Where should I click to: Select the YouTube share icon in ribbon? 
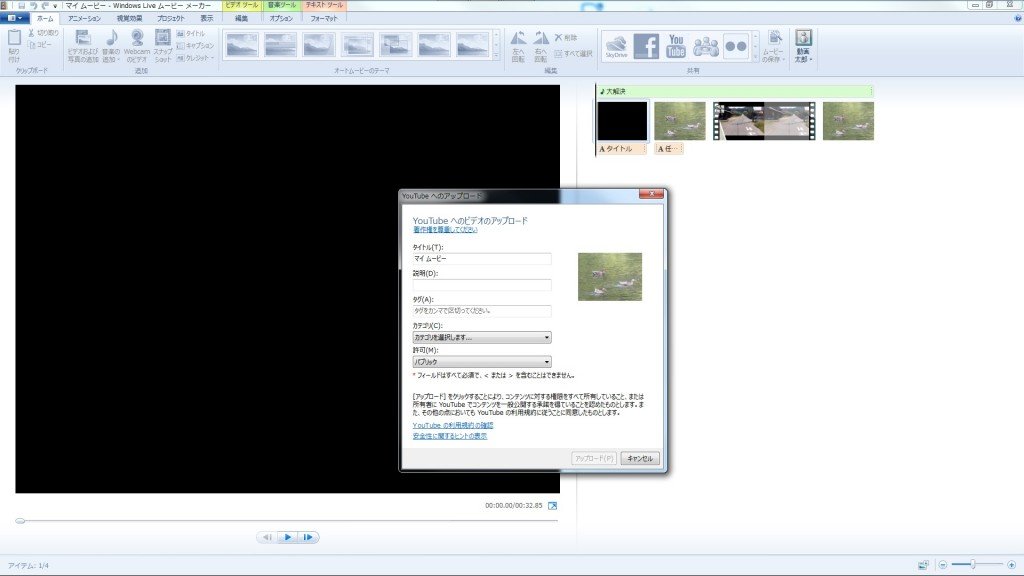click(x=676, y=47)
